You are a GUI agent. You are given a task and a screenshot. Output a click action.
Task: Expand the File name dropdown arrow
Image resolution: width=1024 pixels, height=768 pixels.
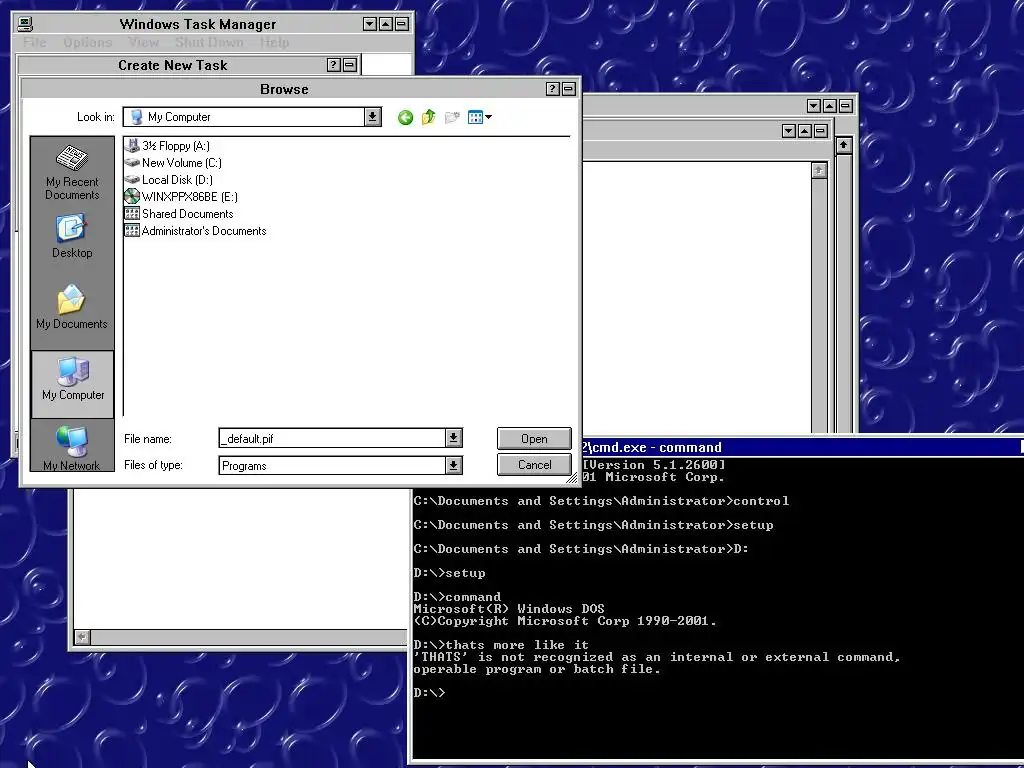point(453,438)
